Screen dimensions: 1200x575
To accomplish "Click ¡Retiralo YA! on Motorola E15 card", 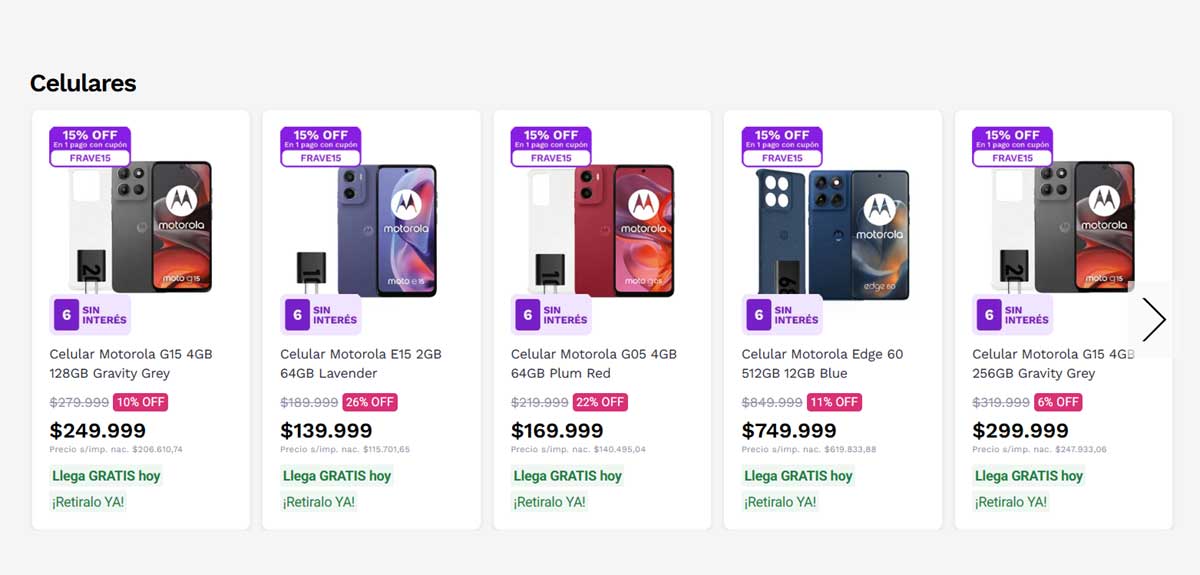I will point(319,502).
